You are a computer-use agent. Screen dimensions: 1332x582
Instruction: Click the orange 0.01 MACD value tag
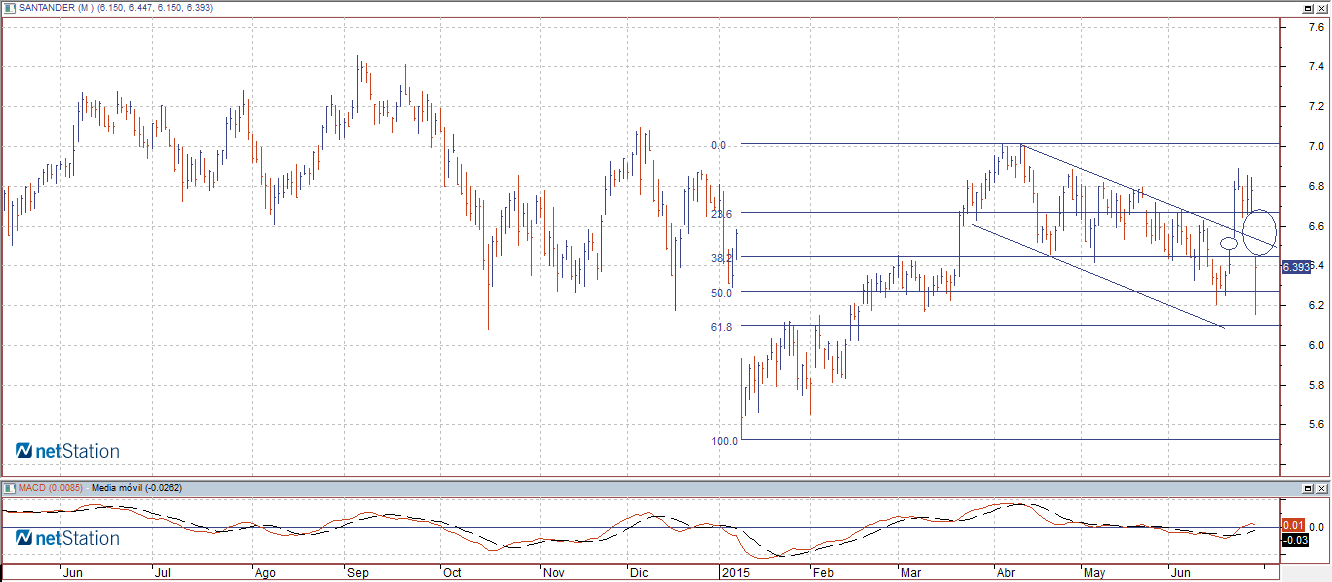coord(1292,524)
